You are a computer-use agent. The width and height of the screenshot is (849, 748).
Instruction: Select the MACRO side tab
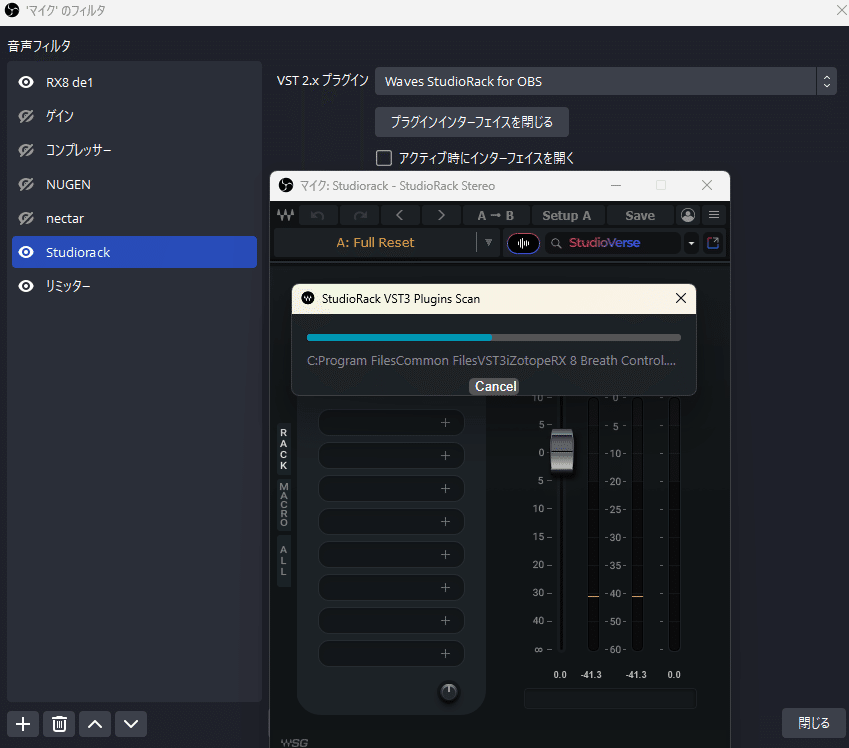click(284, 507)
